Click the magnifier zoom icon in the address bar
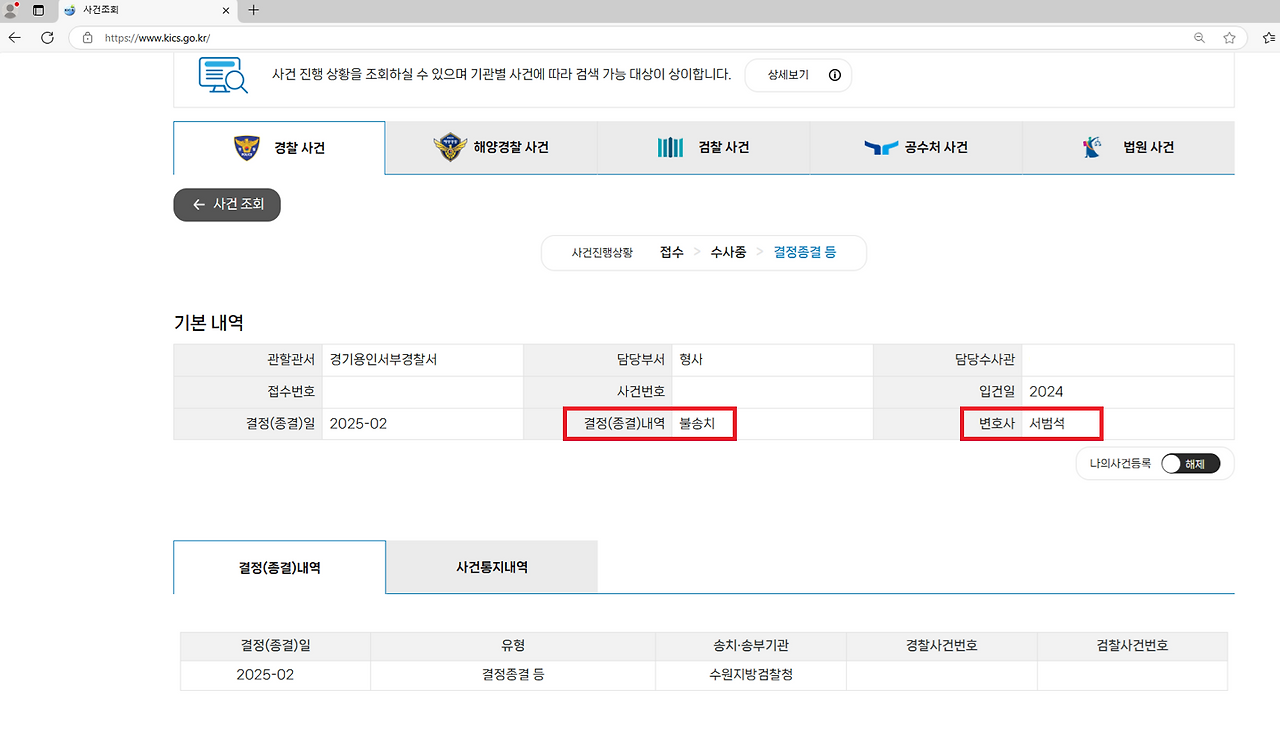 (1199, 37)
